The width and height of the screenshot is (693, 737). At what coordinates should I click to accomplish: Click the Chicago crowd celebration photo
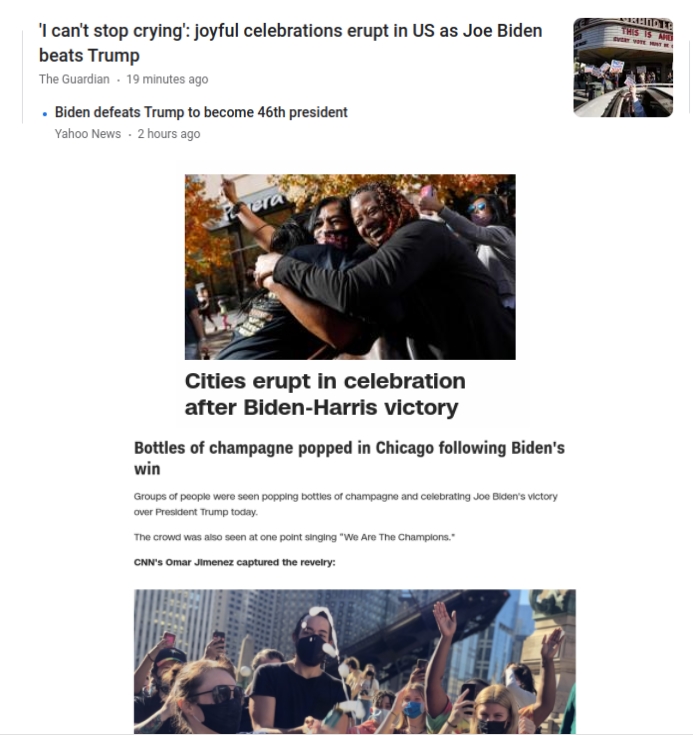354,661
